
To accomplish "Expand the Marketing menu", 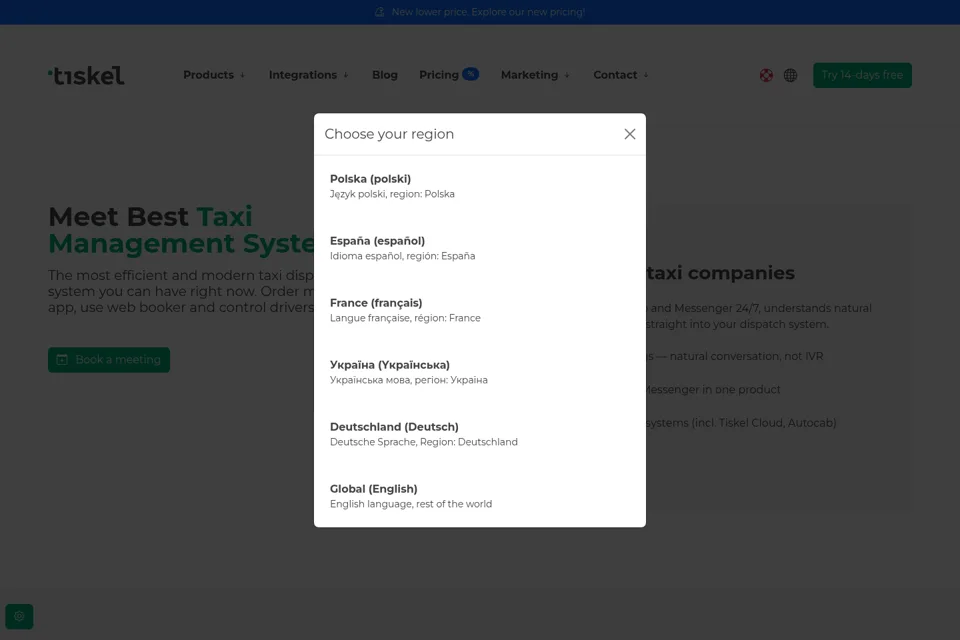I will click(x=536, y=75).
